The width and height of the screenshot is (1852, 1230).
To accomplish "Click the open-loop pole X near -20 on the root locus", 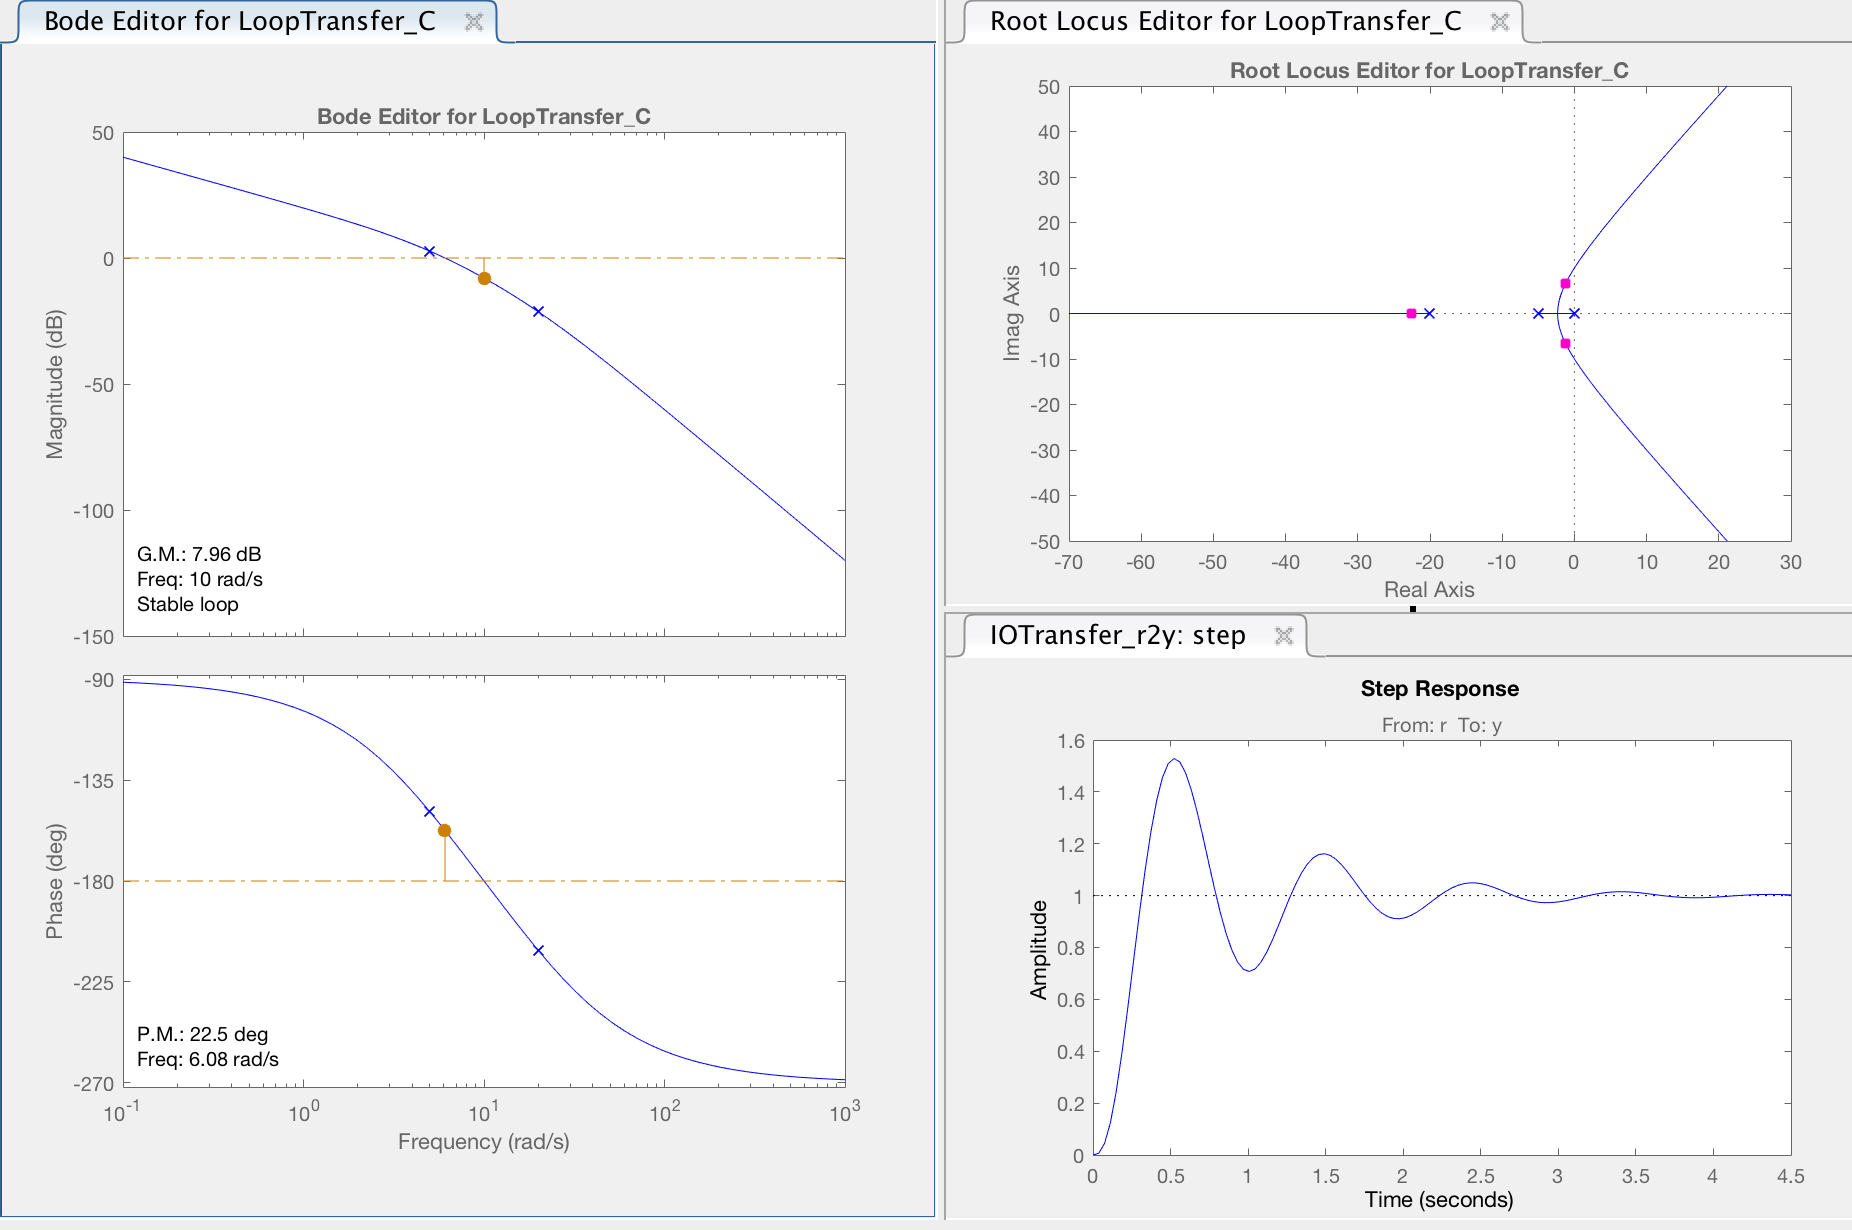I will (x=1430, y=312).
